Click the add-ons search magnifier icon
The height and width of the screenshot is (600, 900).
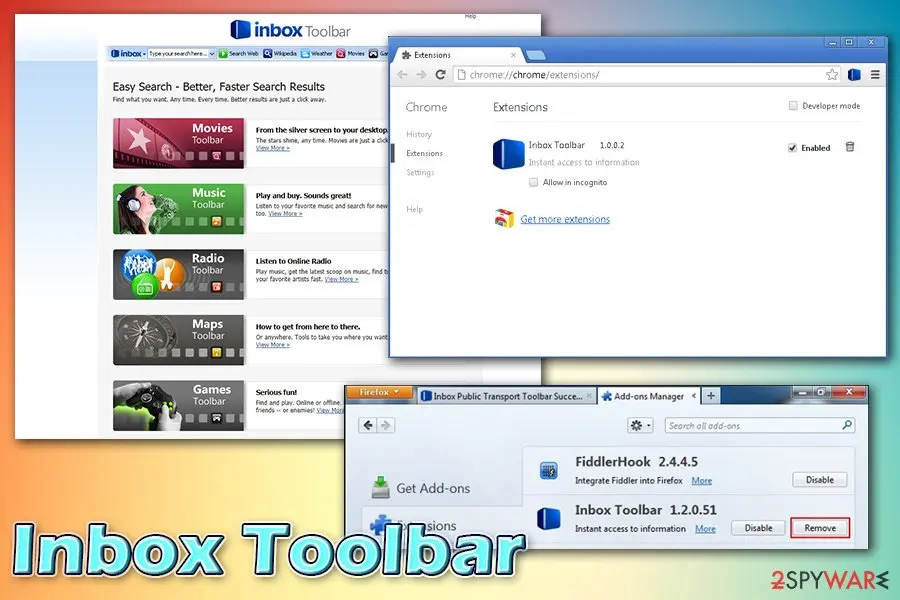pyautogui.click(x=847, y=425)
